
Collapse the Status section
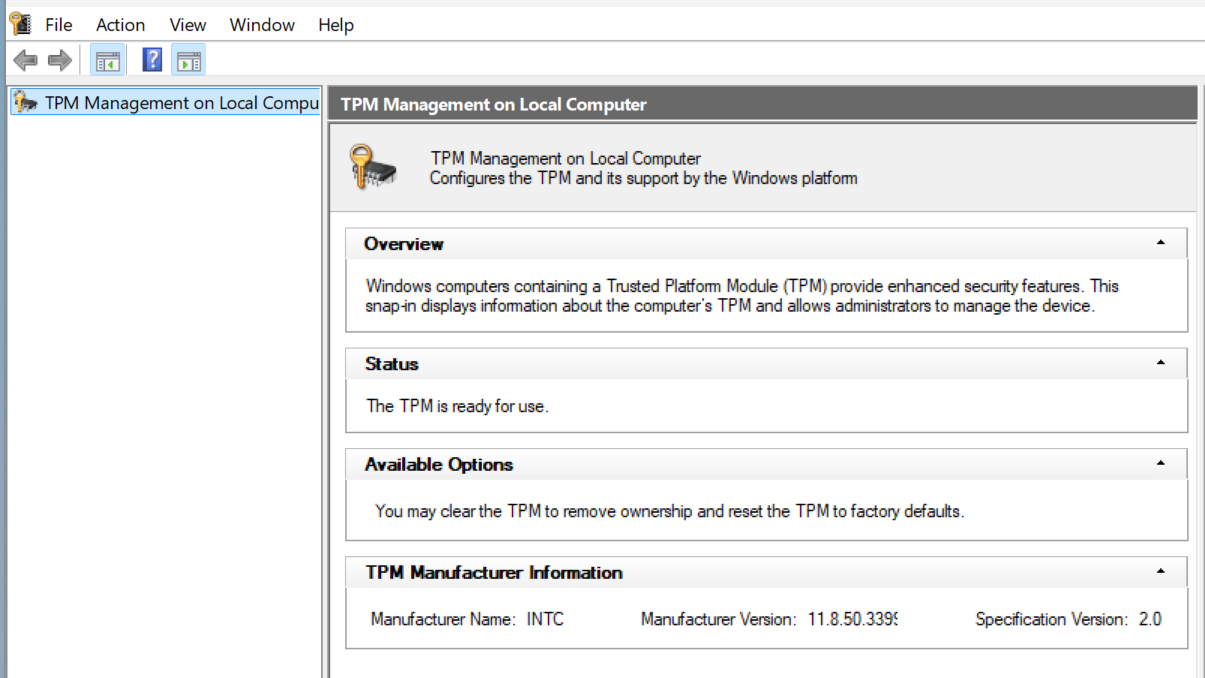[1160, 363]
